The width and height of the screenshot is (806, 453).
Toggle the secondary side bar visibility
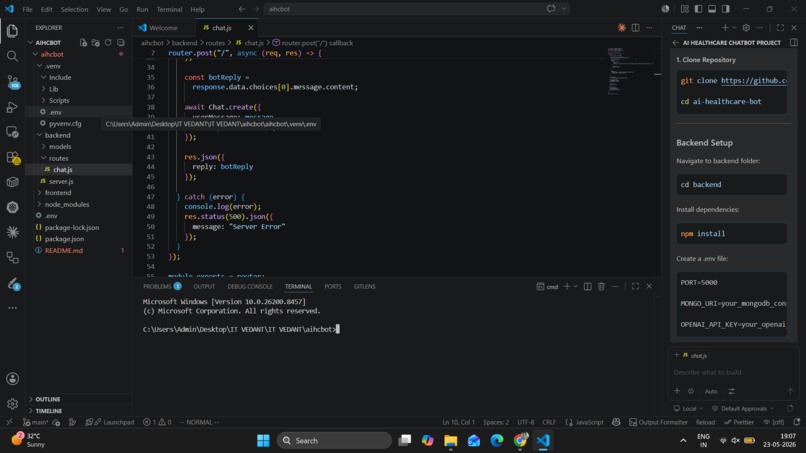(x=726, y=9)
